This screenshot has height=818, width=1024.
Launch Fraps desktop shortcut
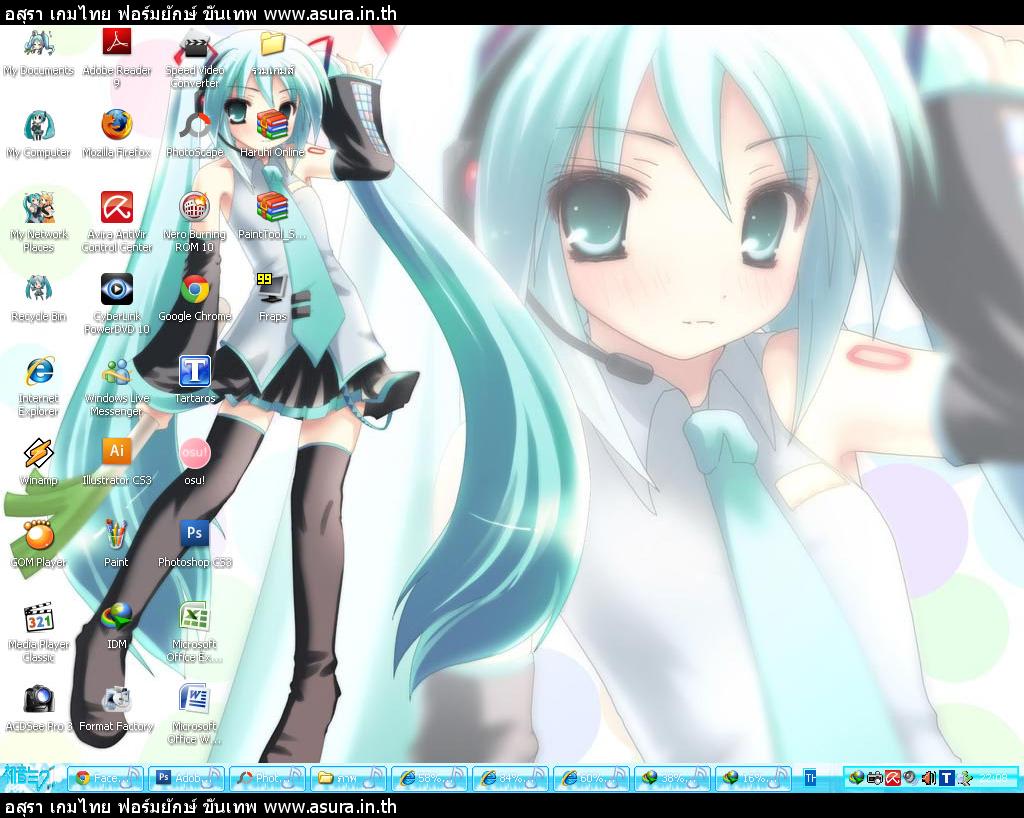[272, 299]
